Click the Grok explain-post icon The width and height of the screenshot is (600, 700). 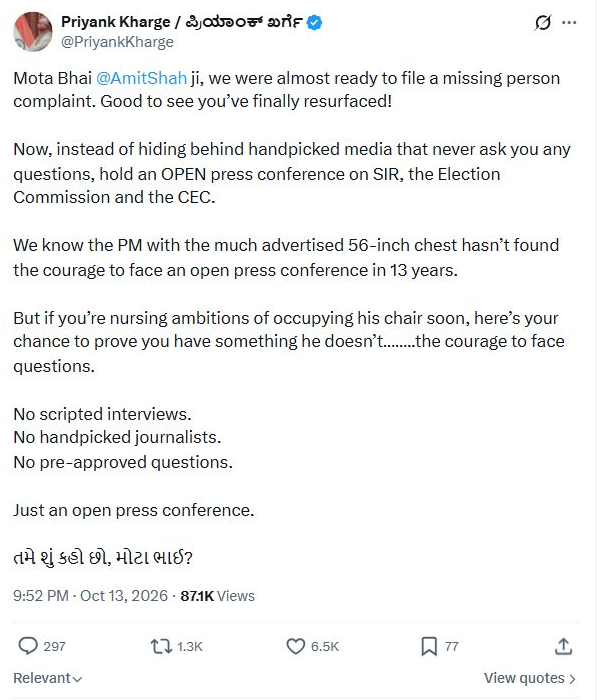543,22
